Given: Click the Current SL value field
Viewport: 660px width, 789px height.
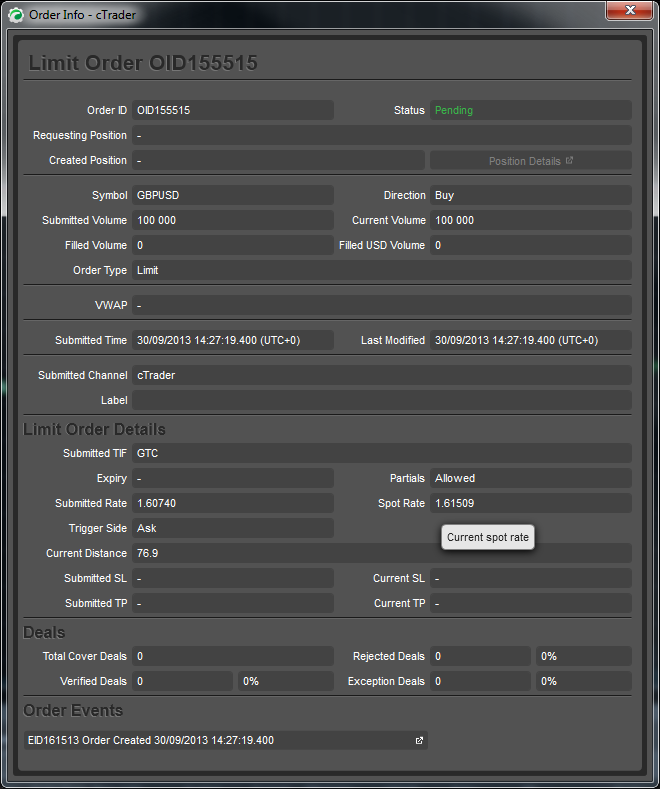Looking at the screenshot, I should click(531, 578).
